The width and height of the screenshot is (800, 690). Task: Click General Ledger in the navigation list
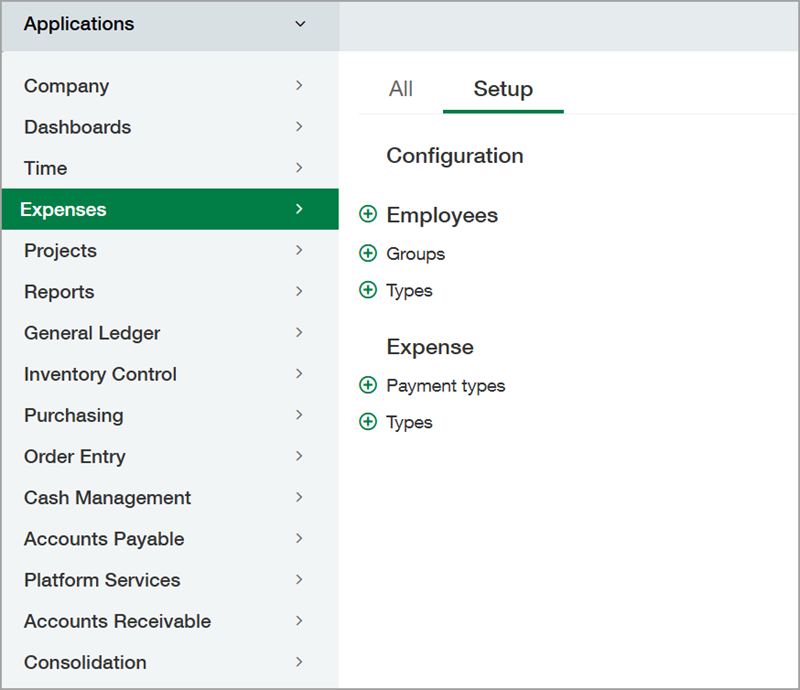pyautogui.click(x=93, y=332)
